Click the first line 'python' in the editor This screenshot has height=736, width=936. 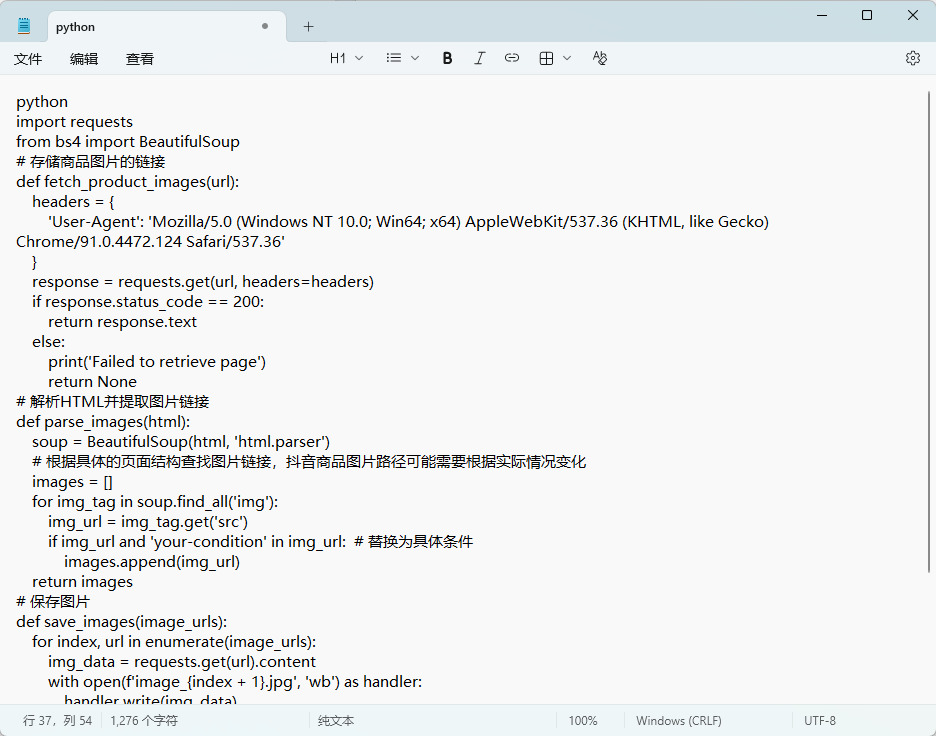(x=42, y=101)
